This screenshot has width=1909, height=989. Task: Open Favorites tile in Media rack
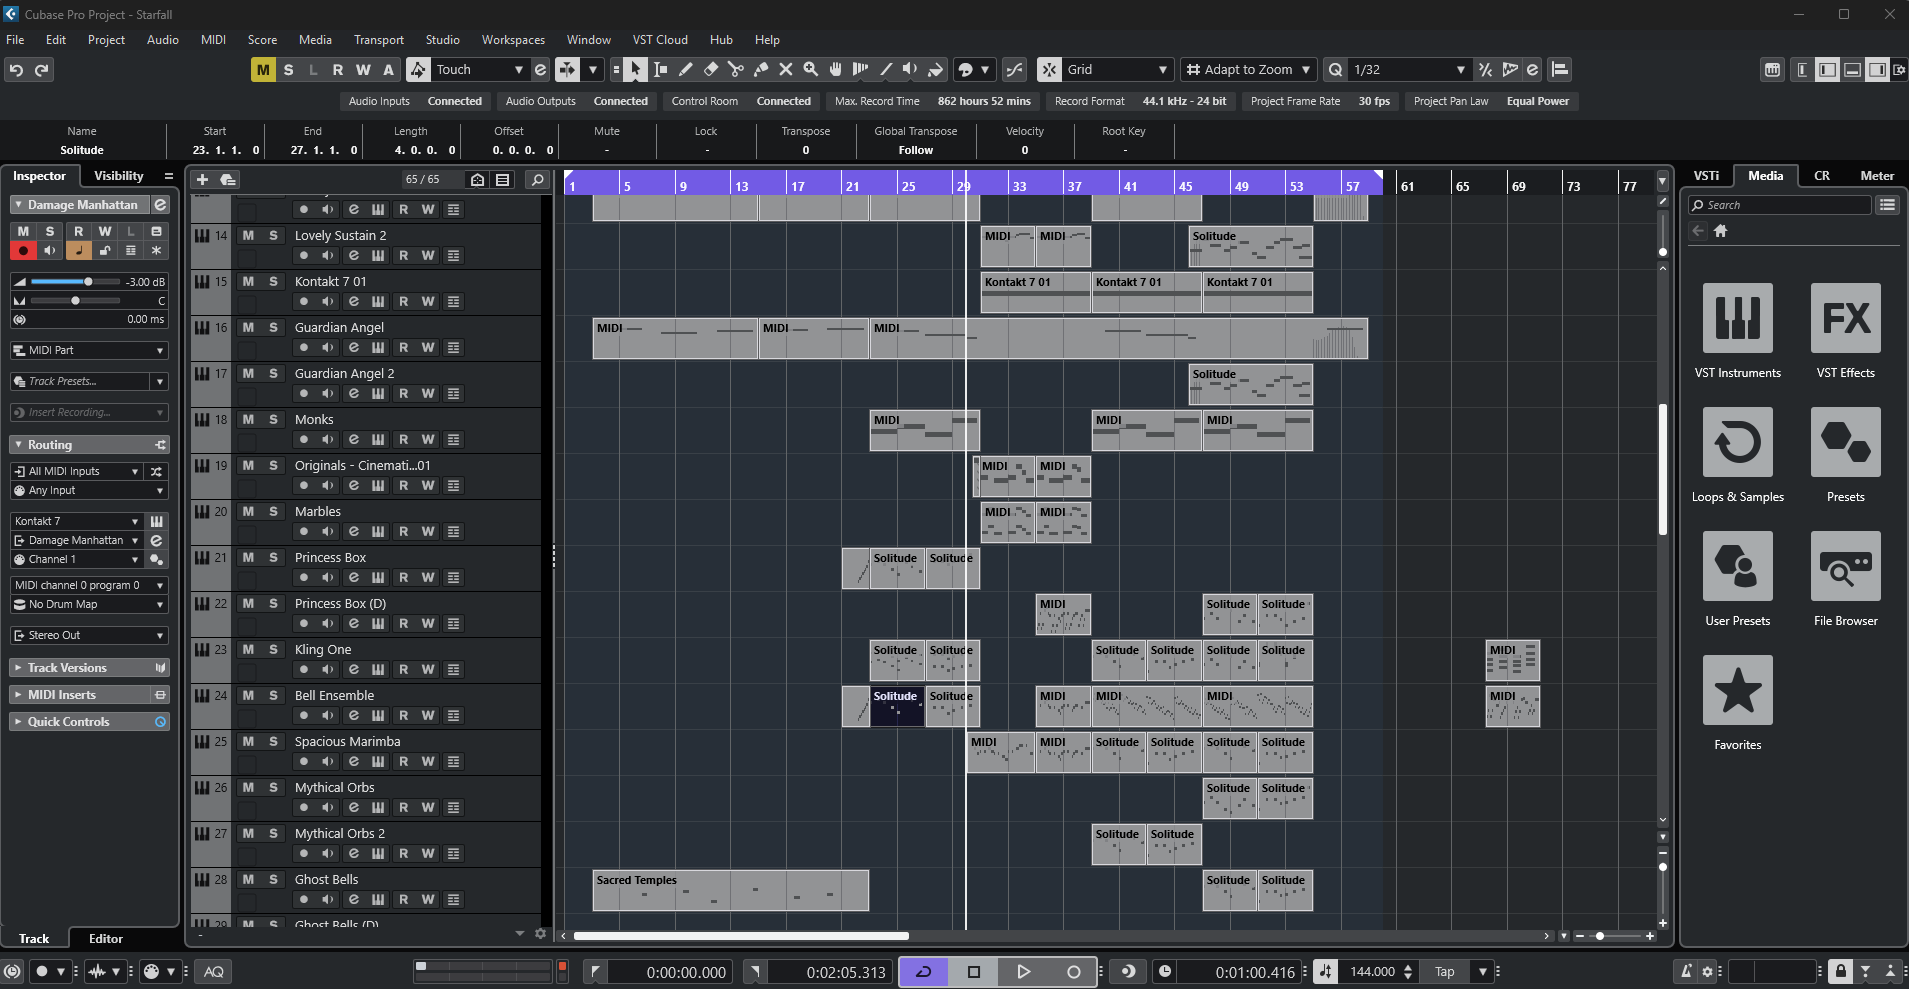coord(1738,690)
